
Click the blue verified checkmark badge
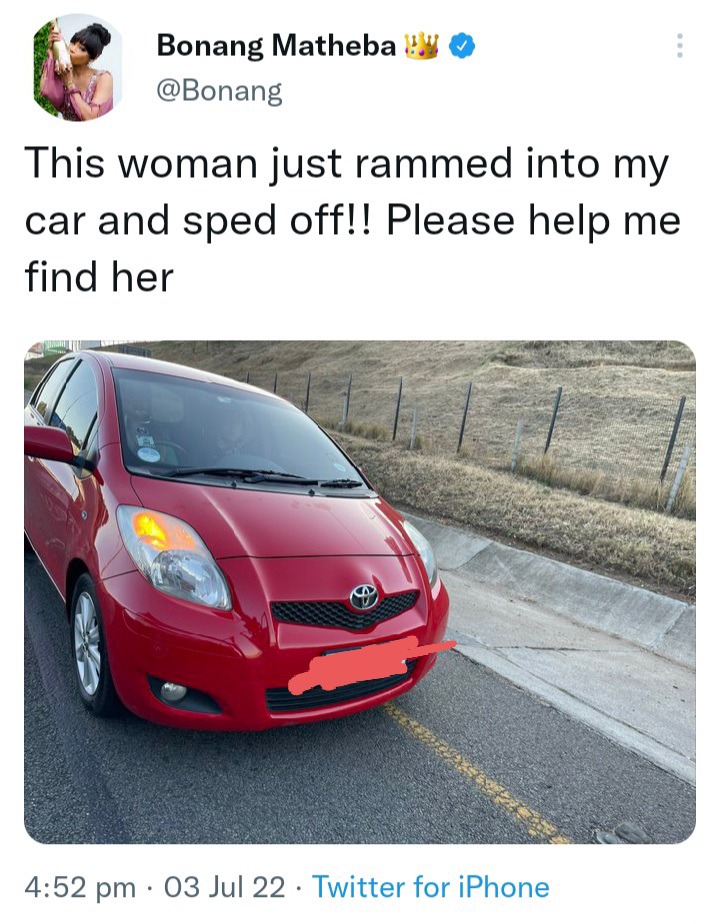pos(462,47)
